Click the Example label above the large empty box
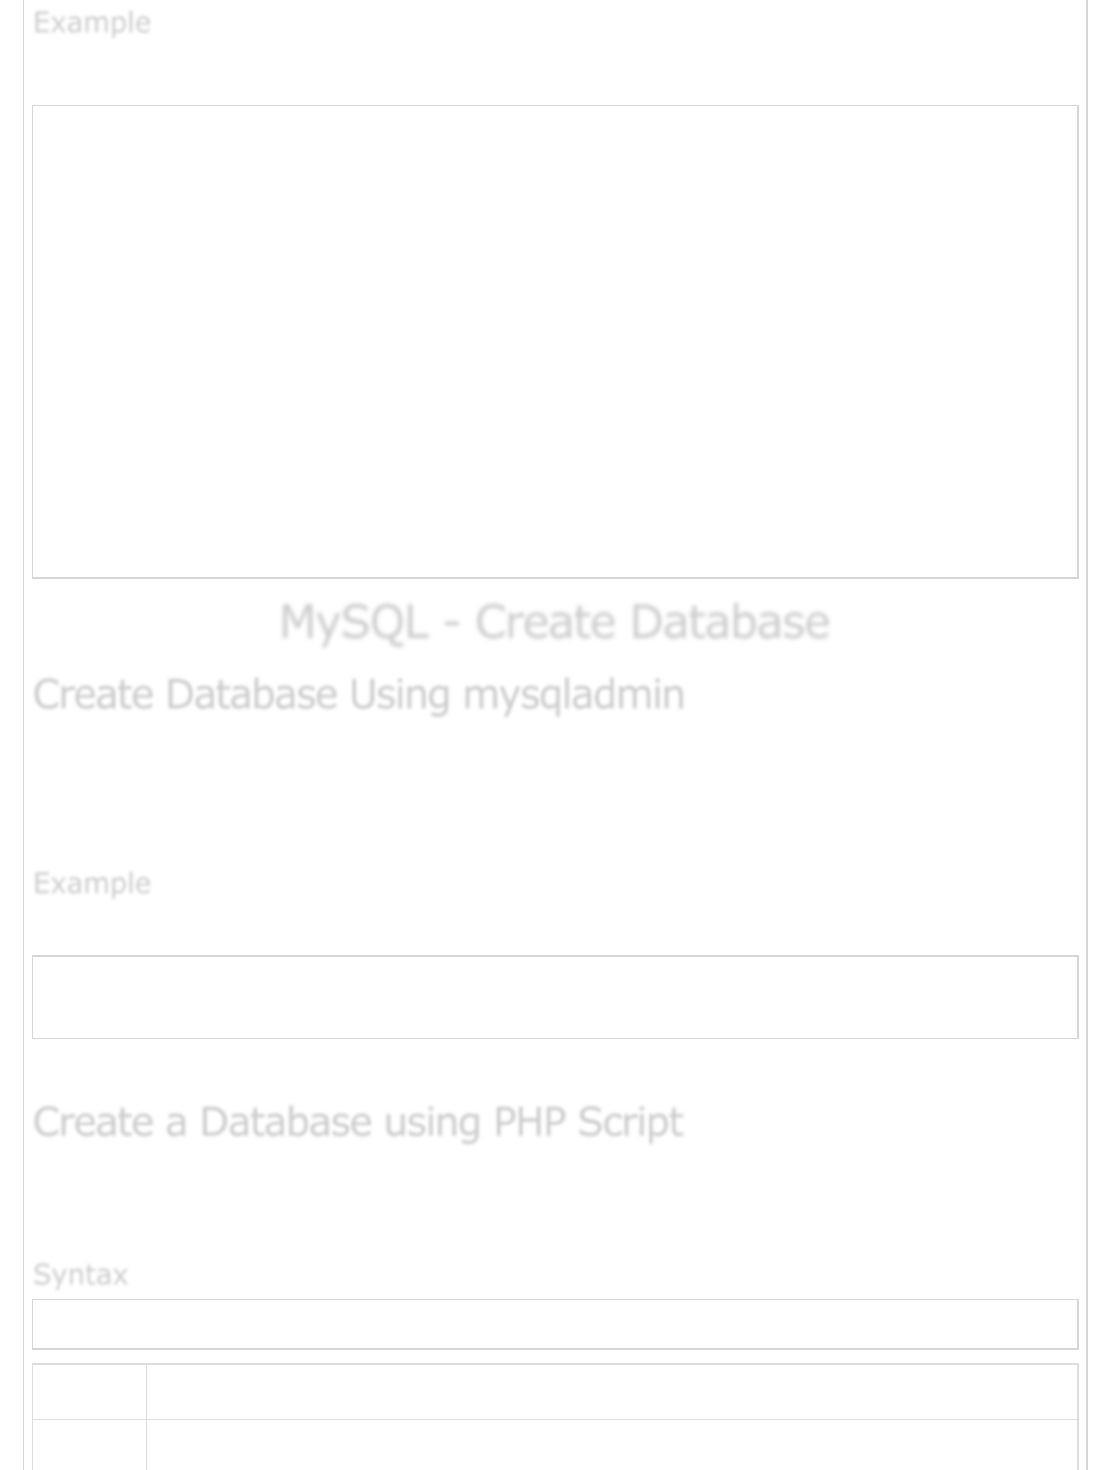This screenshot has width=1110, height=1470. (x=92, y=23)
